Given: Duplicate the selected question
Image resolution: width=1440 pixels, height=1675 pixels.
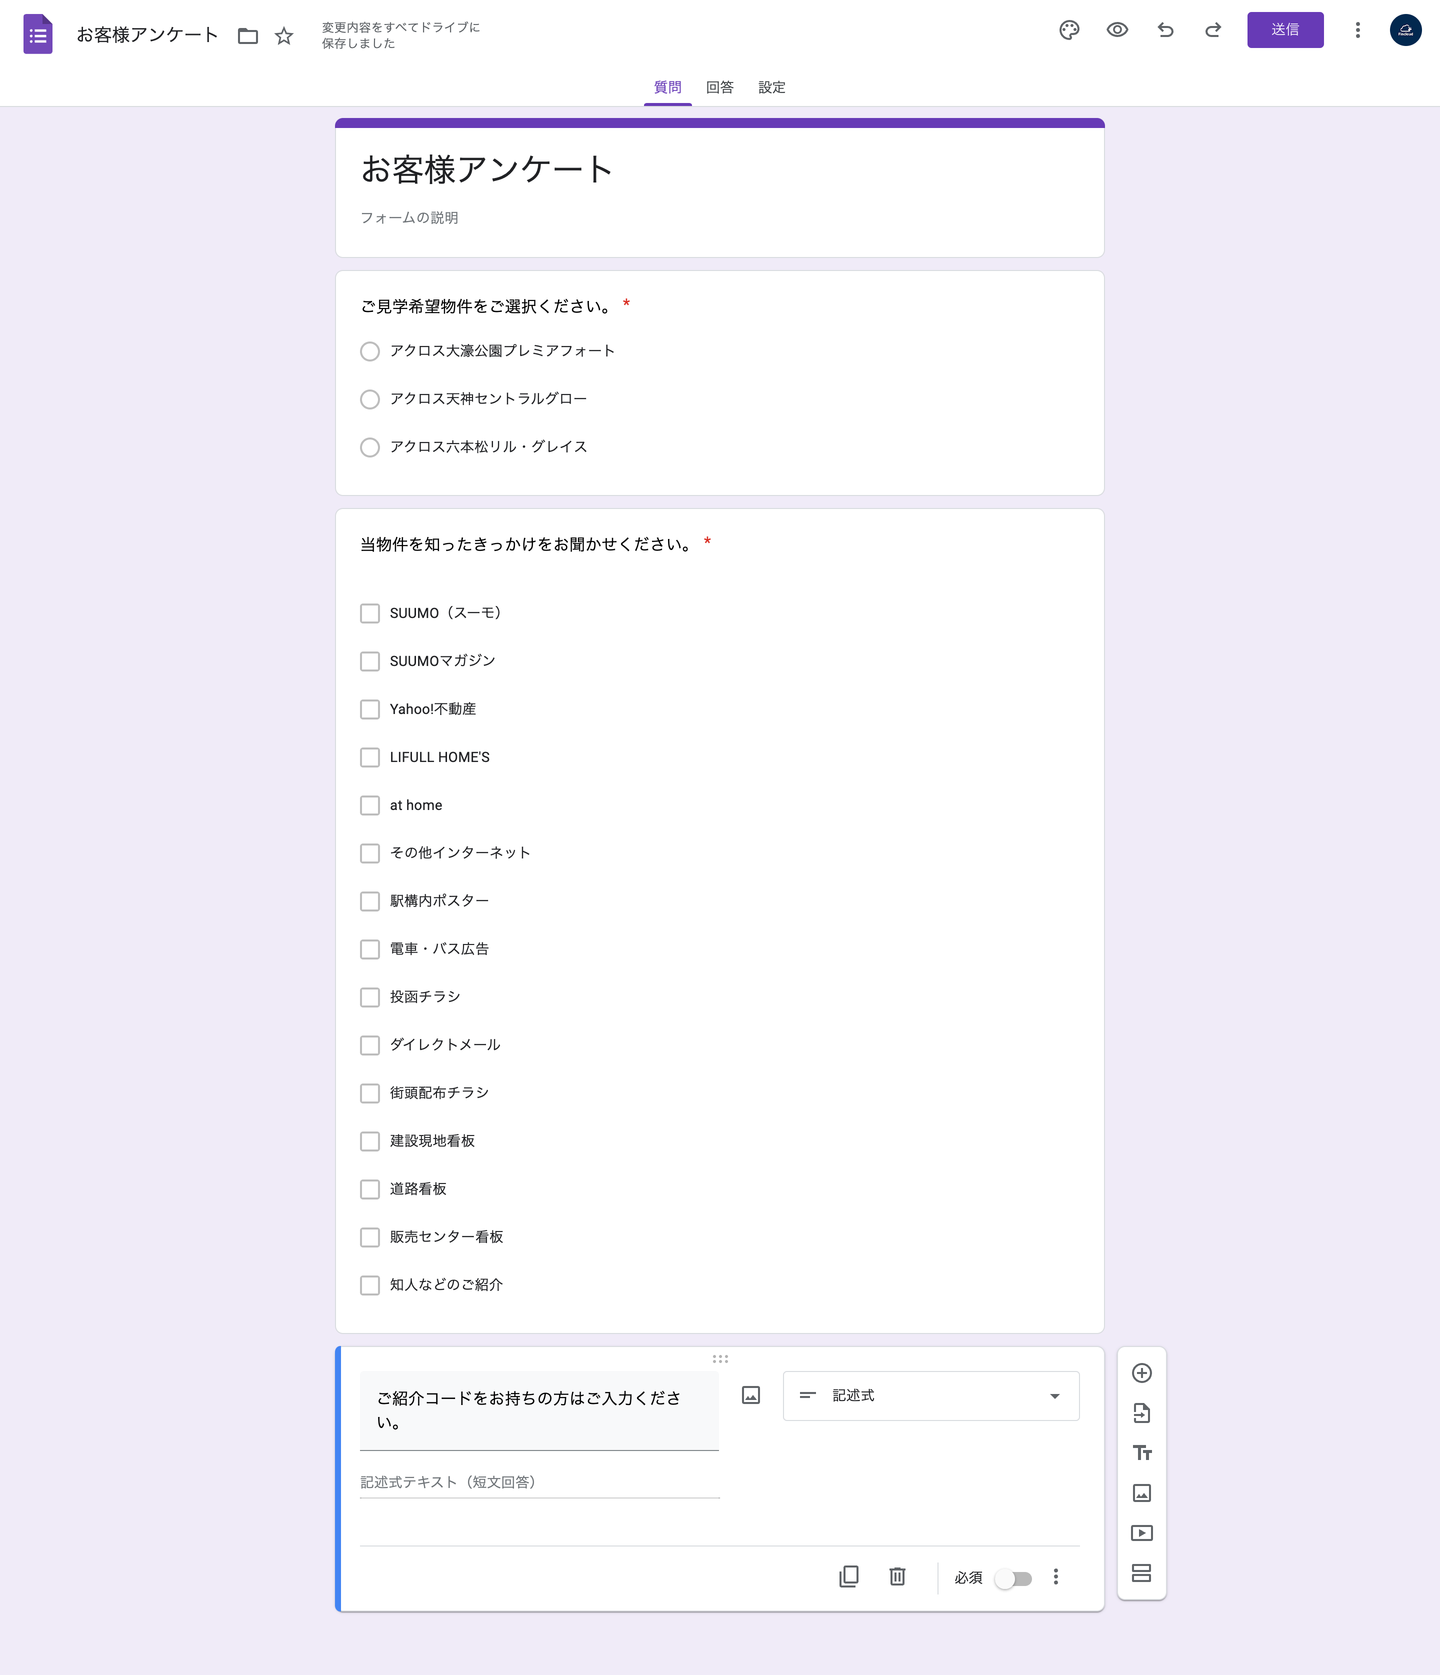Looking at the screenshot, I should pyautogui.click(x=848, y=1576).
